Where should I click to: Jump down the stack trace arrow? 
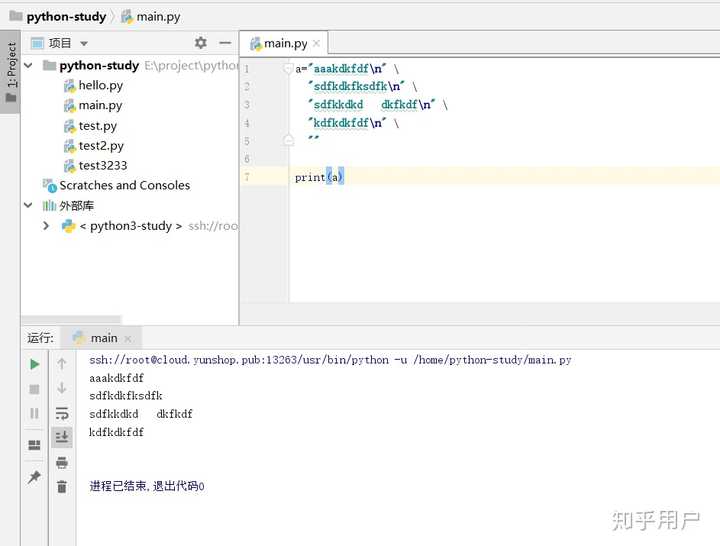click(62, 388)
